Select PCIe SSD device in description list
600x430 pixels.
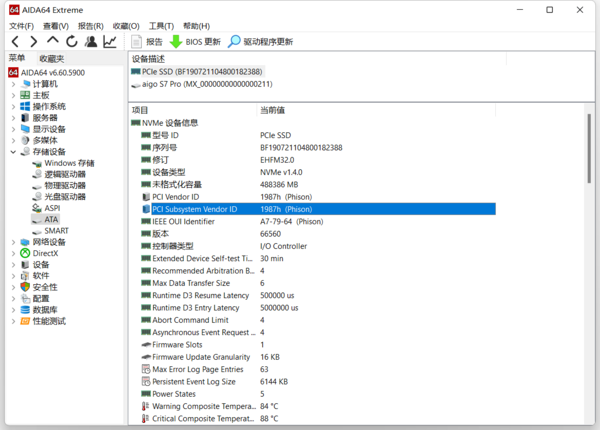[x=197, y=72]
